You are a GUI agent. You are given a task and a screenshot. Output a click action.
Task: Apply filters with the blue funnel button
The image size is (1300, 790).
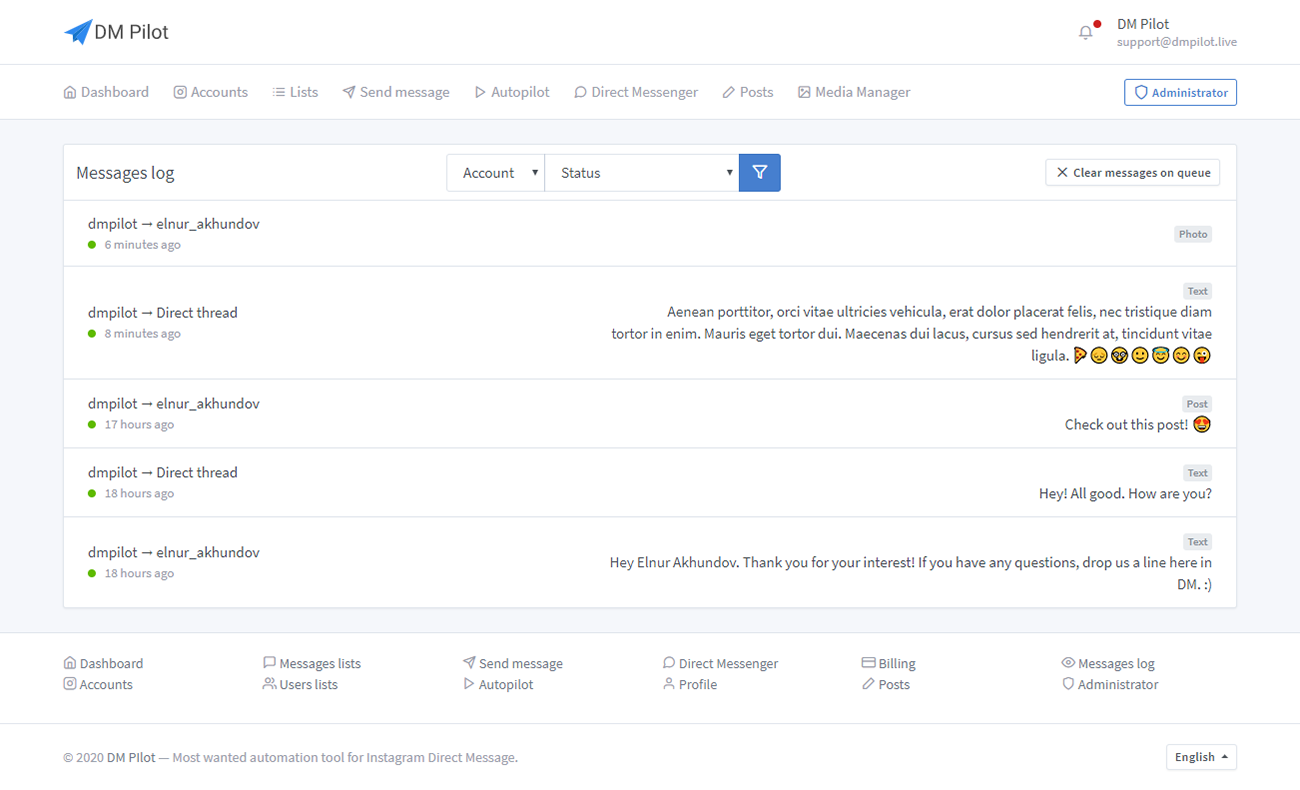pyautogui.click(x=760, y=173)
